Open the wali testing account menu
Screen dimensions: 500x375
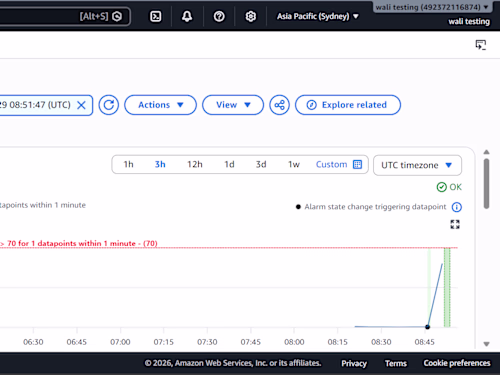[x=432, y=7]
